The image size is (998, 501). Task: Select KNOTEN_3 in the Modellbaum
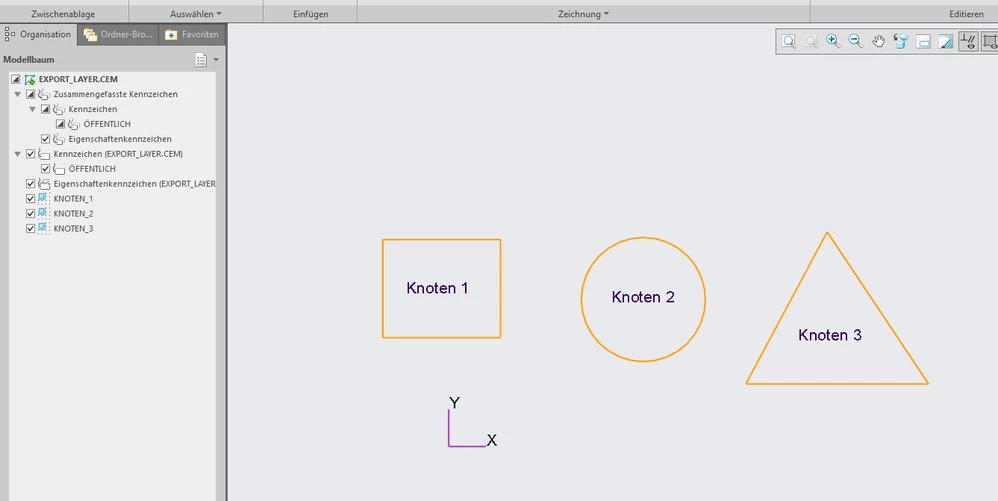73,228
